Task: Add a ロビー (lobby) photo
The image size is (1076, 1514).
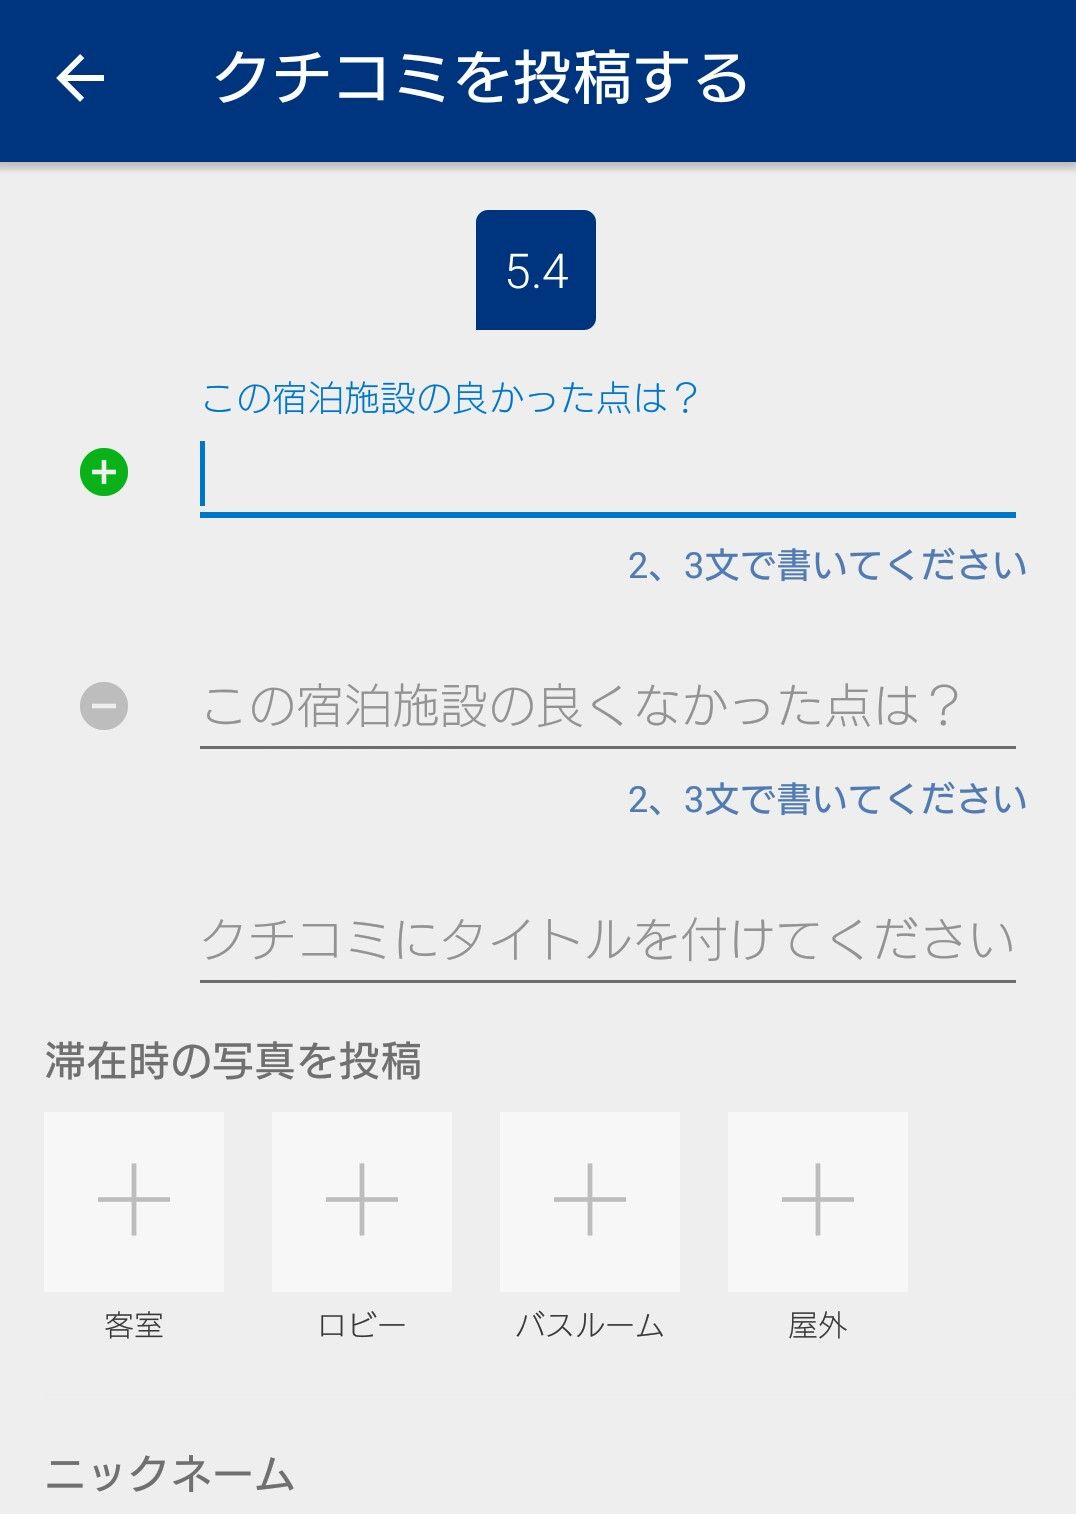Action: click(362, 1201)
